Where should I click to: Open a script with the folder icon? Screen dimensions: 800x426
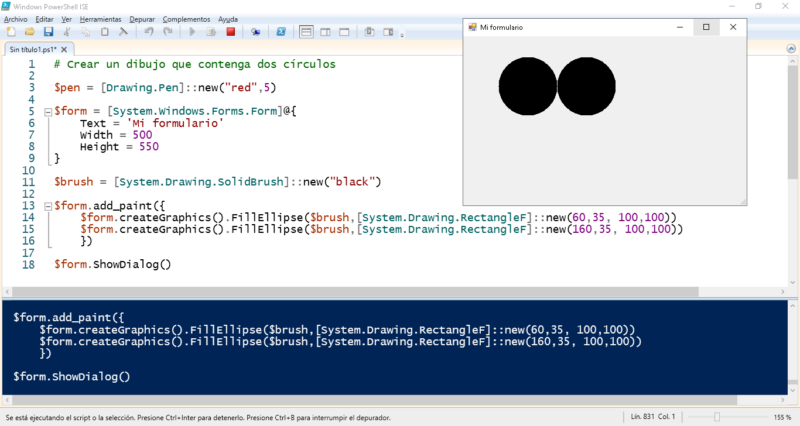pos(27,32)
